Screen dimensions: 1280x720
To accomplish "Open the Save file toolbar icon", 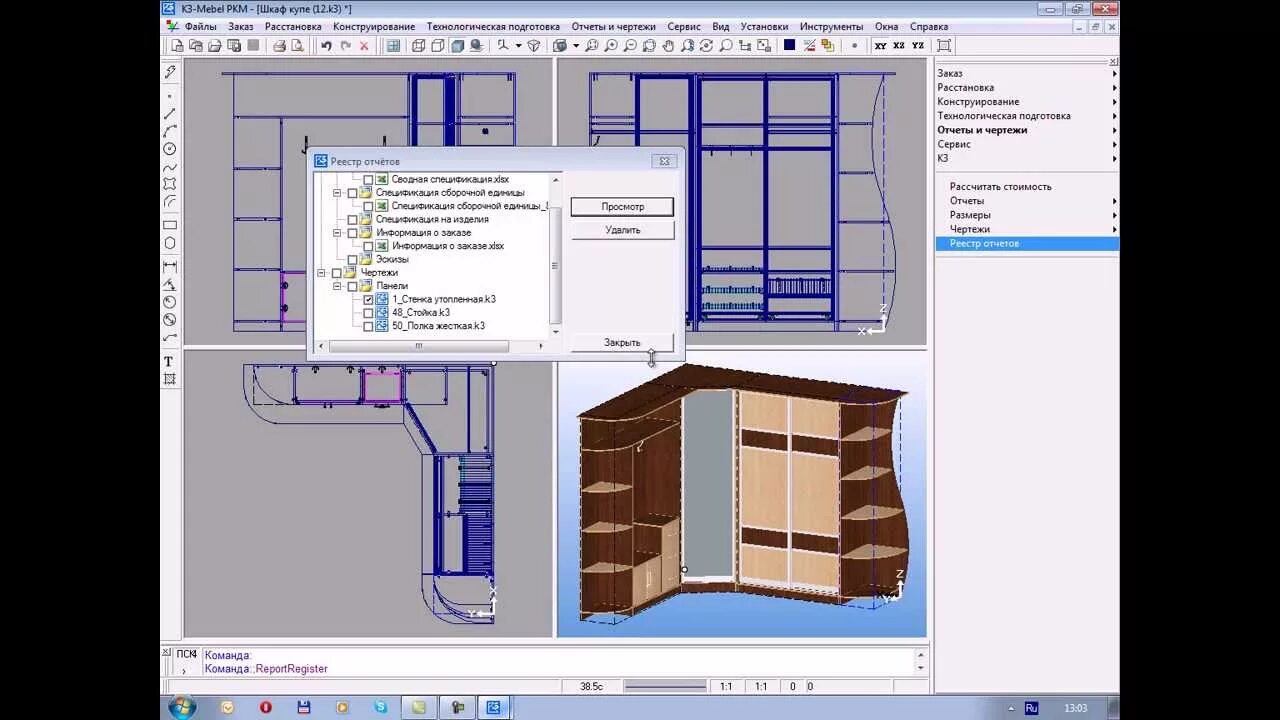I will 234,46.
